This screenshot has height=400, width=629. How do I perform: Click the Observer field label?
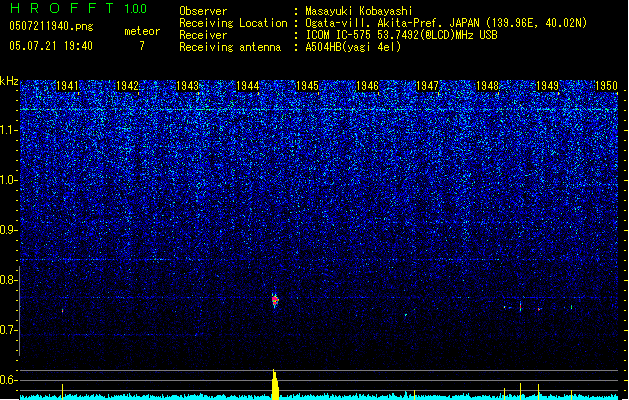point(203,11)
